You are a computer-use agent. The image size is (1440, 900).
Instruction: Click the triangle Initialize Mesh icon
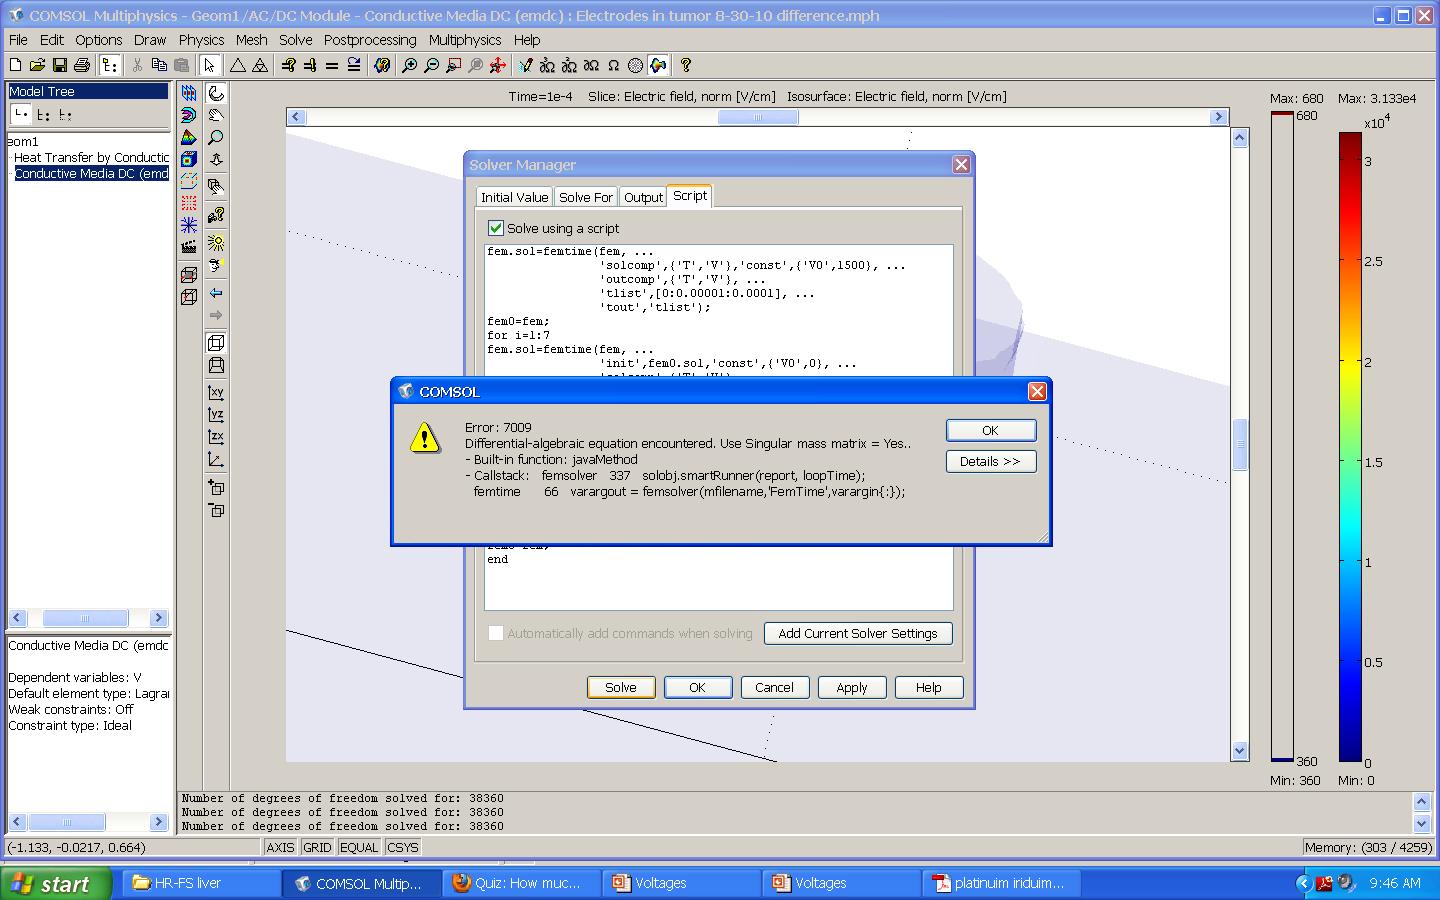point(238,65)
